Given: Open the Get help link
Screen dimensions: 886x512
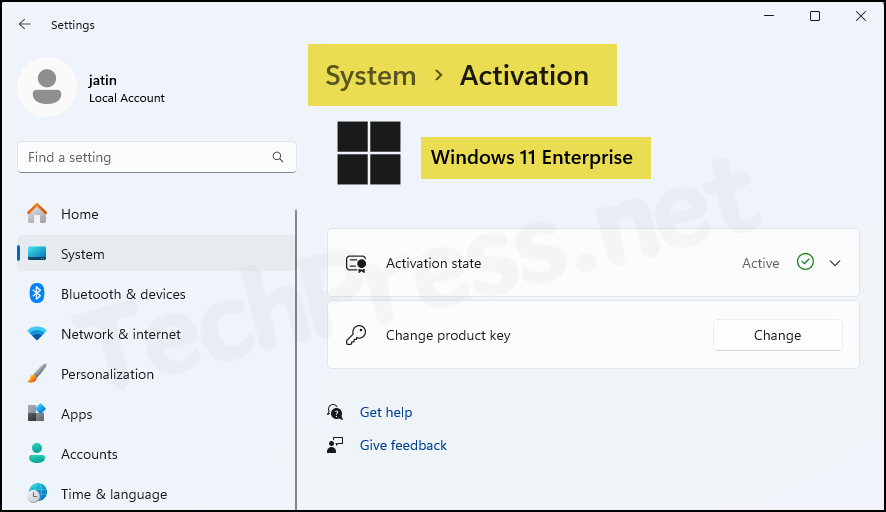Looking at the screenshot, I should (386, 412).
